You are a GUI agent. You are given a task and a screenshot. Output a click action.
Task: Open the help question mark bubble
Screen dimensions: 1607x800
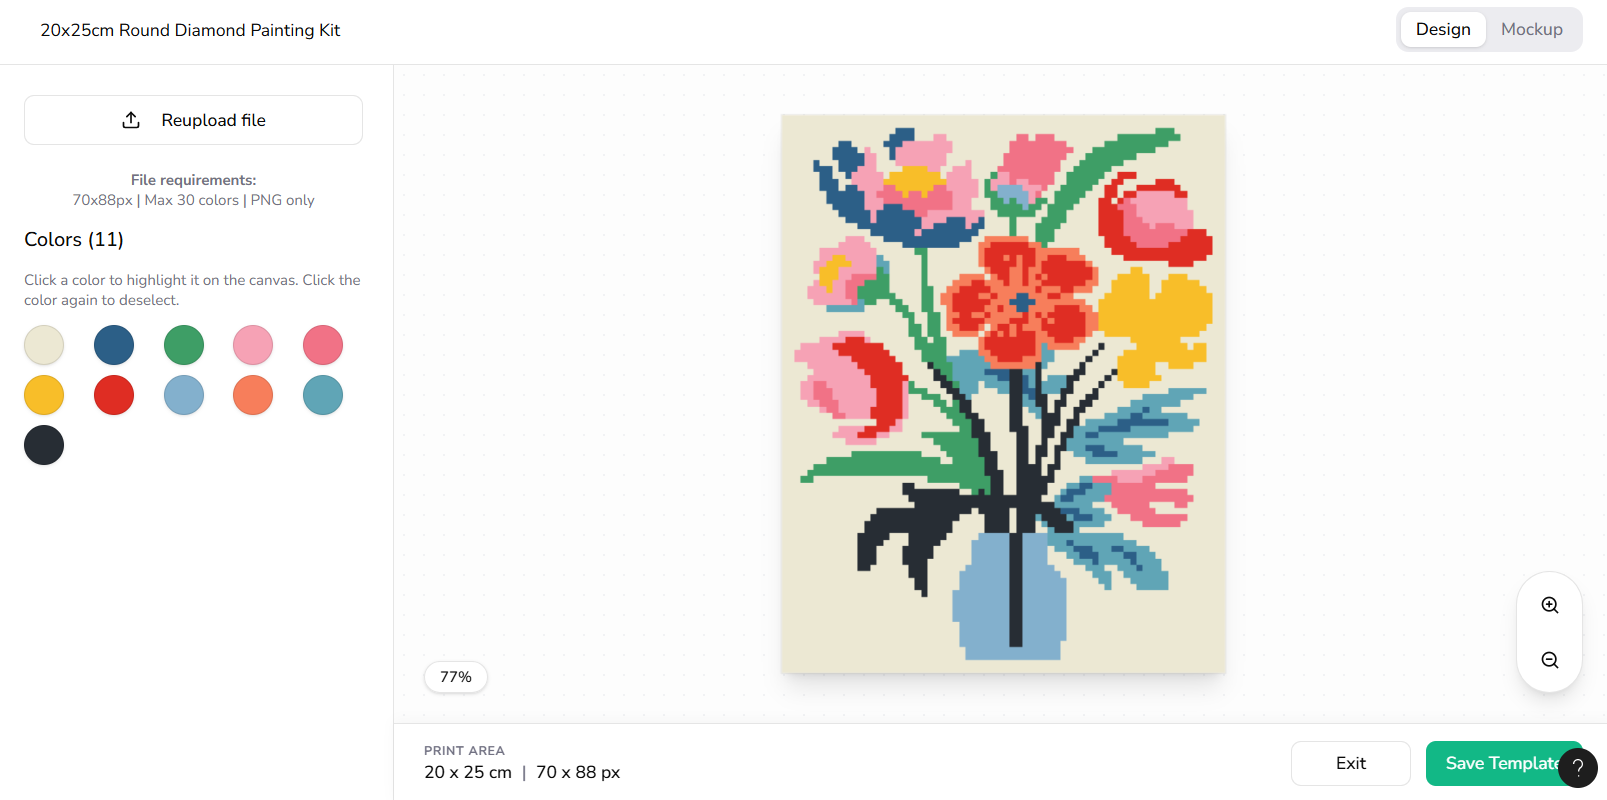[x=1578, y=768]
